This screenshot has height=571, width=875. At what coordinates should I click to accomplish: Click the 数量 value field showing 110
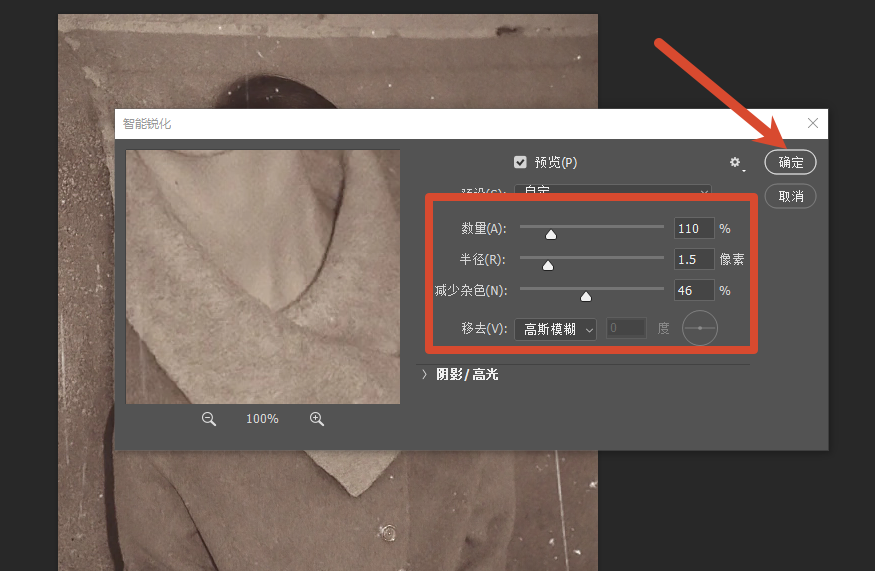pos(694,228)
